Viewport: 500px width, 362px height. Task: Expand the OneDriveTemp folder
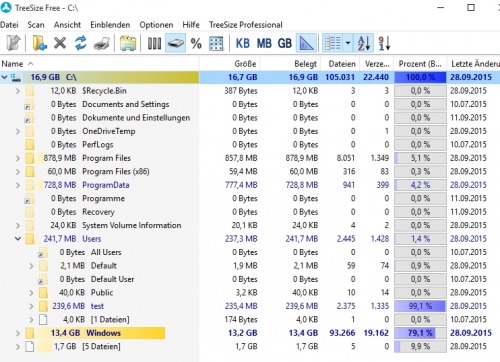pyautogui.click(x=18, y=131)
